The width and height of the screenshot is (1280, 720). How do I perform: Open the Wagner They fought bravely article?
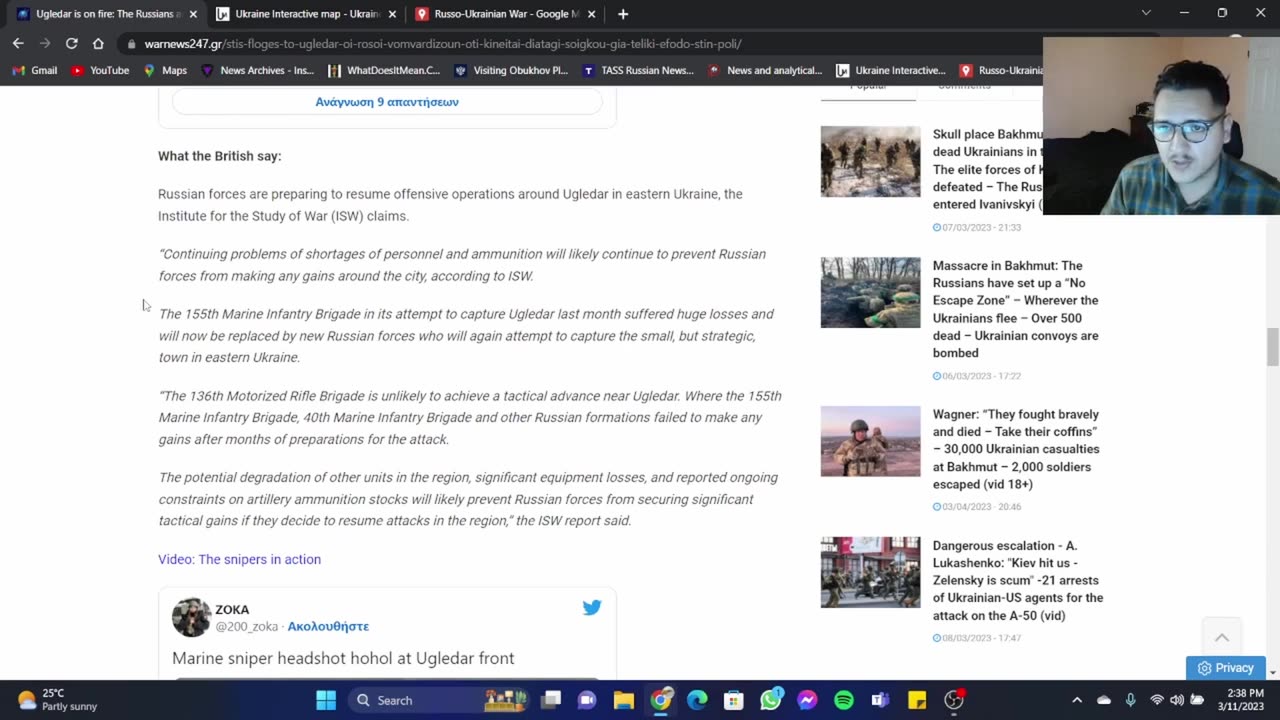pos(1016,449)
